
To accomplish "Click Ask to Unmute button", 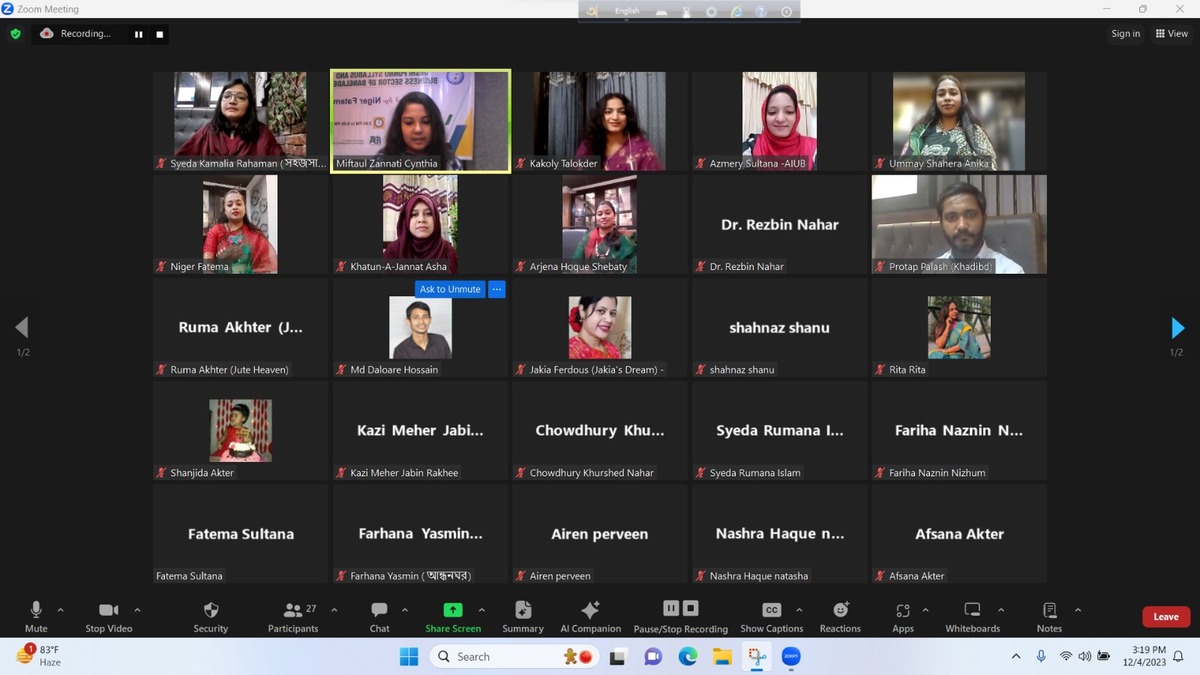I will click(450, 289).
